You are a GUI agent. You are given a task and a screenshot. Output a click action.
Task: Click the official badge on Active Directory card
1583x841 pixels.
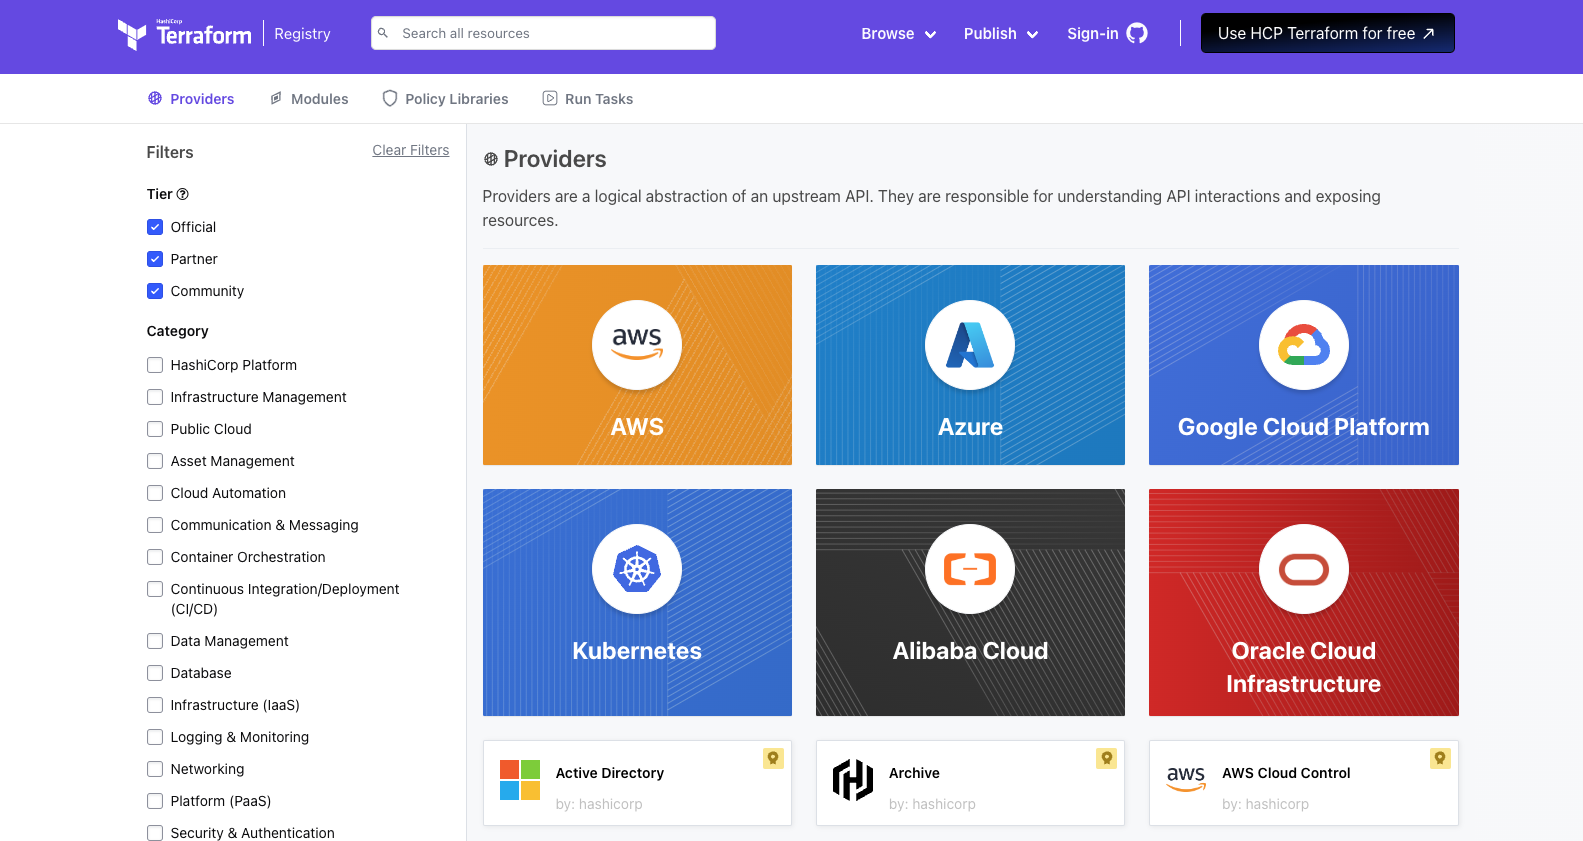click(773, 758)
